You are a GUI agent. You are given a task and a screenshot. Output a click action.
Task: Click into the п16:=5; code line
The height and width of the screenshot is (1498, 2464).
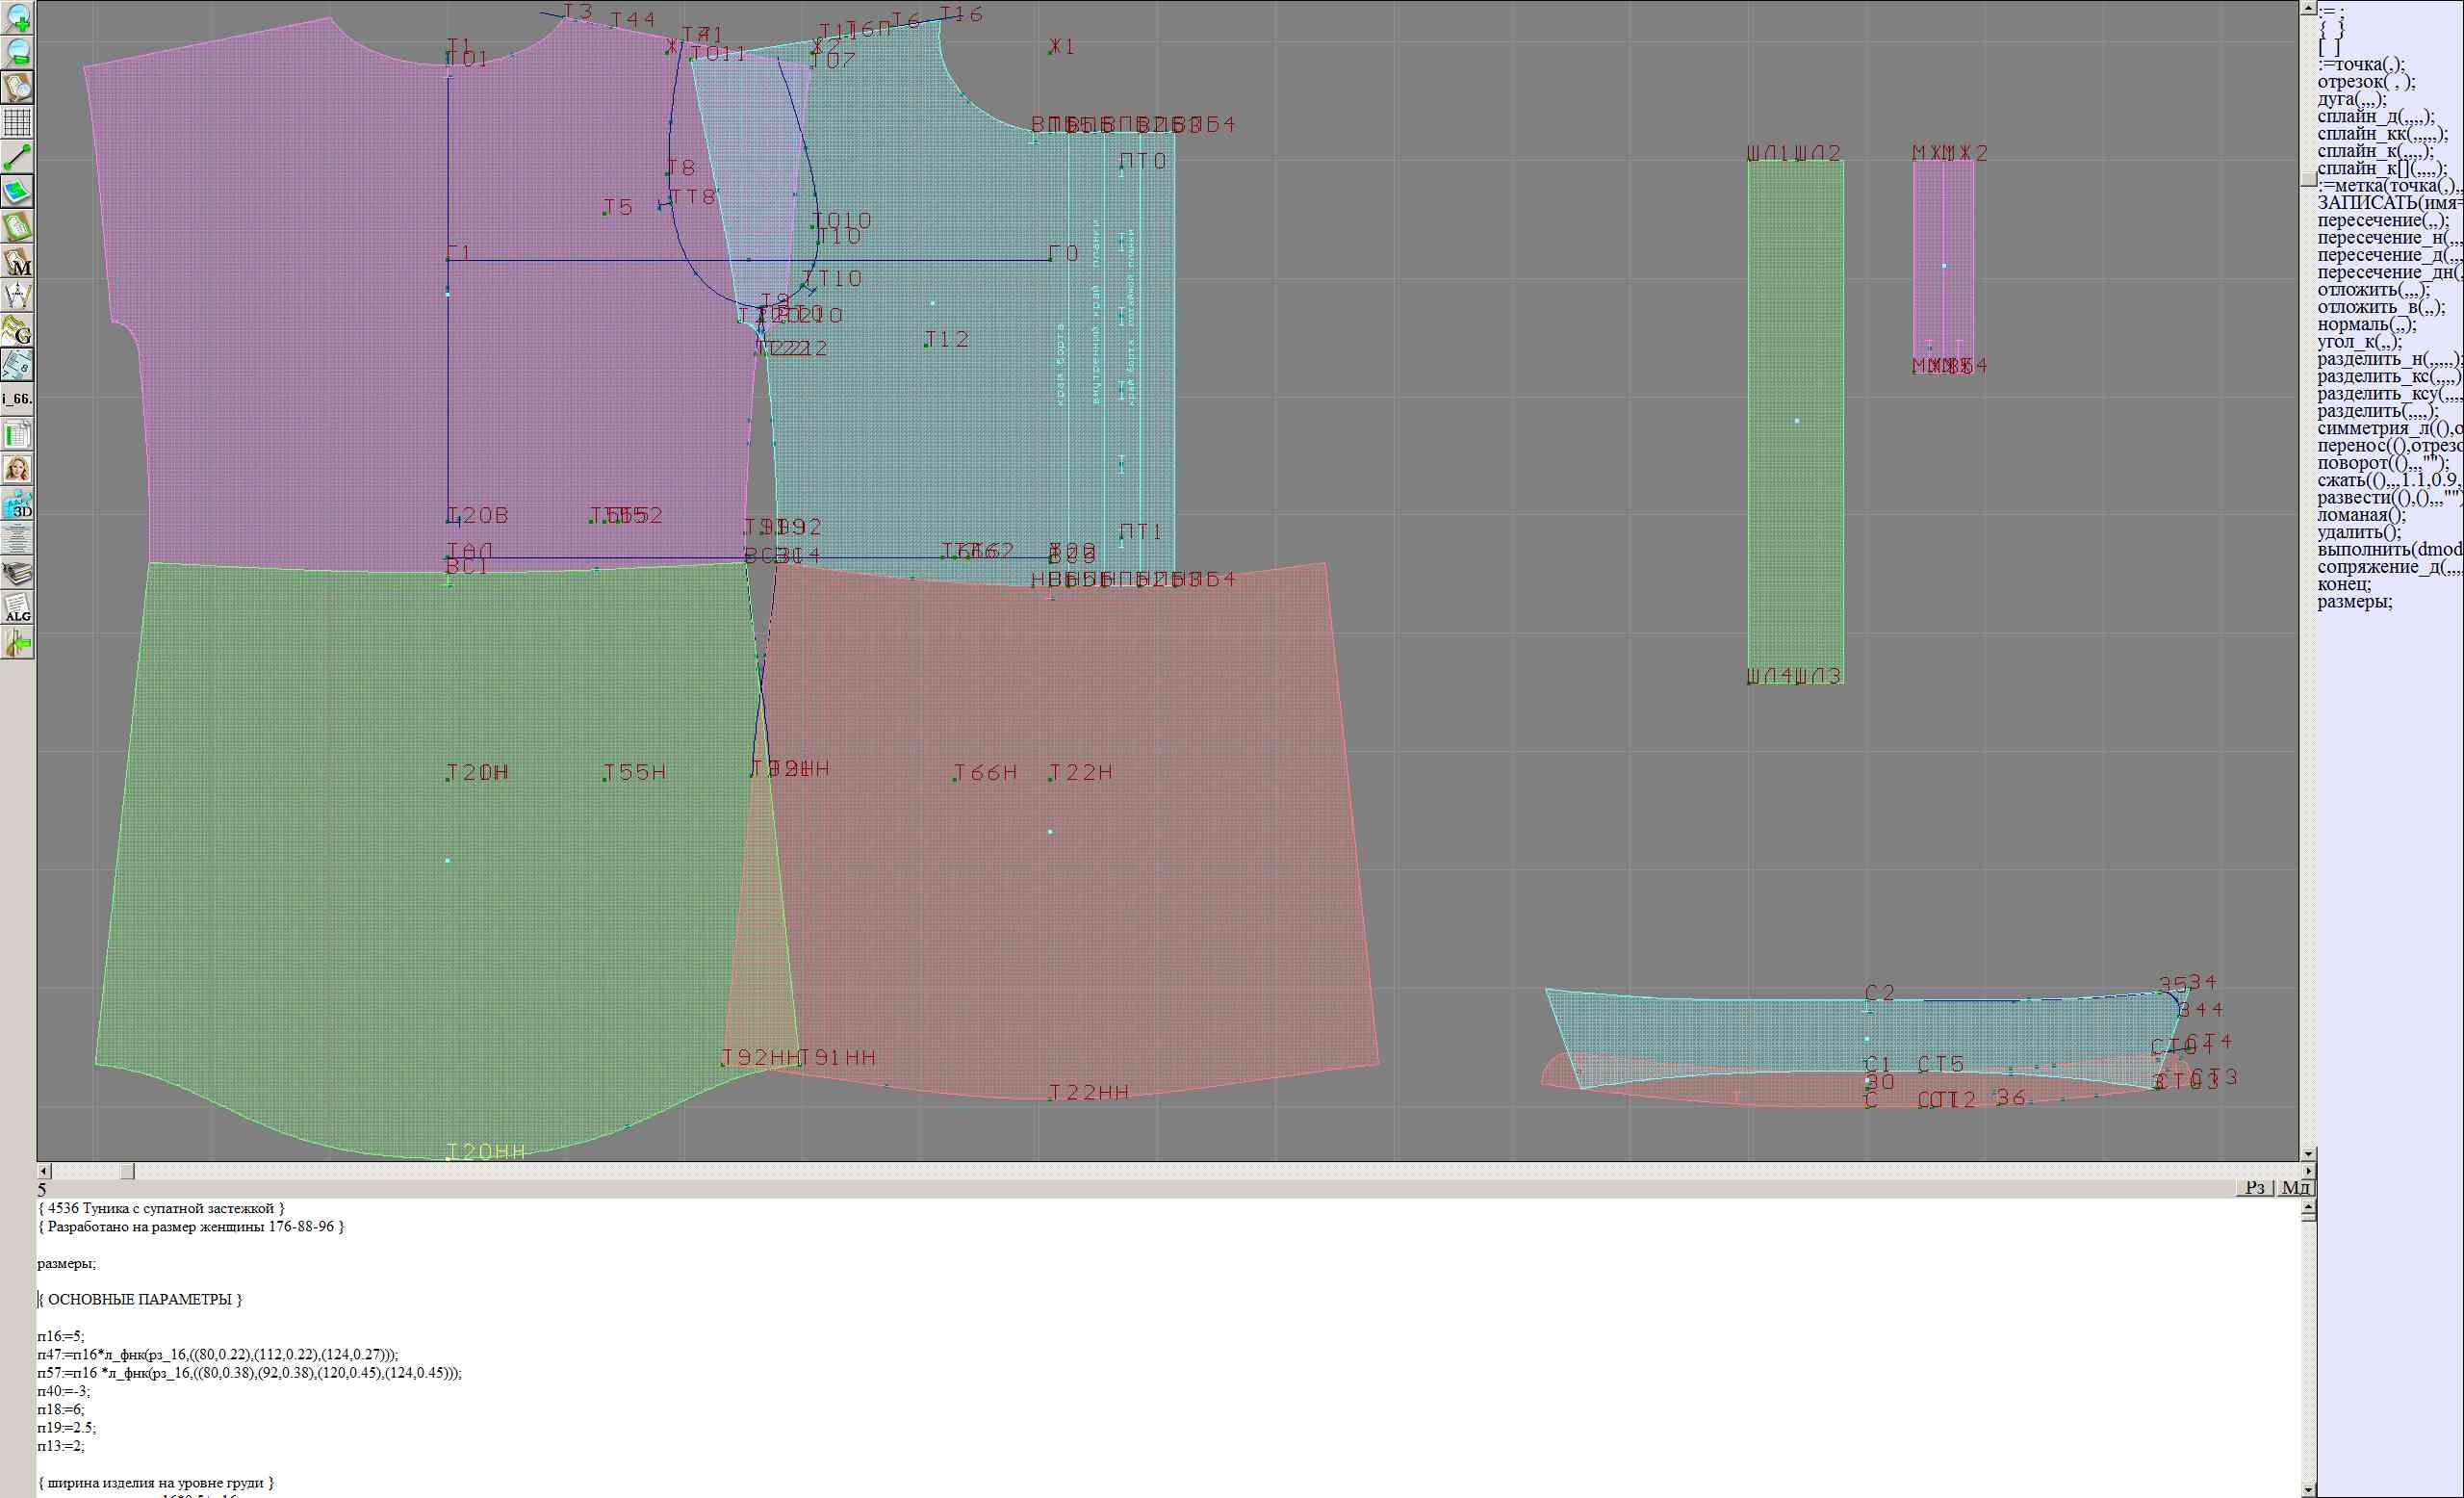[61, 1336]
